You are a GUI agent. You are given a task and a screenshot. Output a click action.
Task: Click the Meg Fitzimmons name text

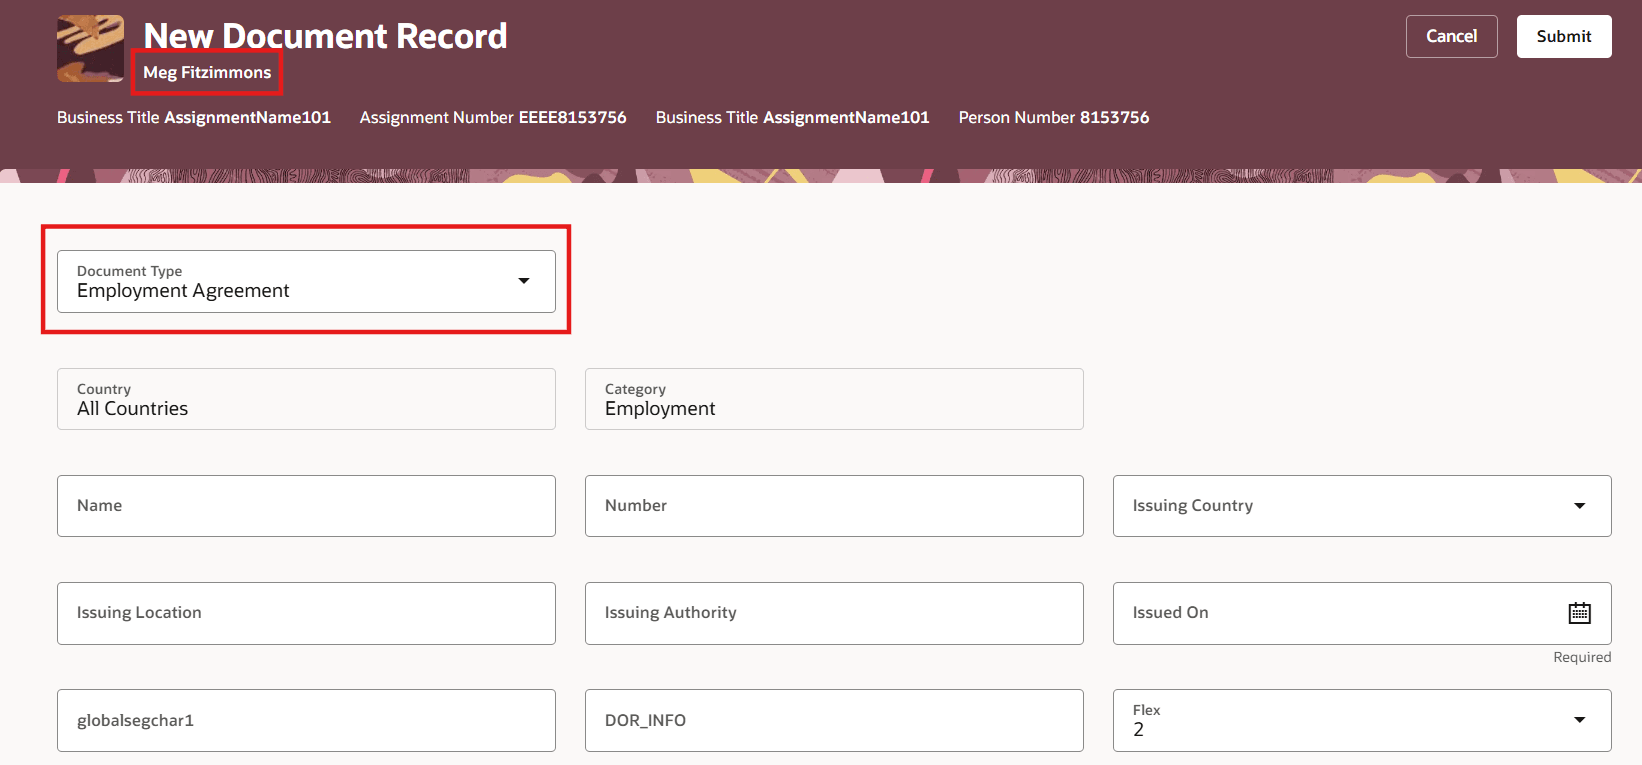point(207,72)
